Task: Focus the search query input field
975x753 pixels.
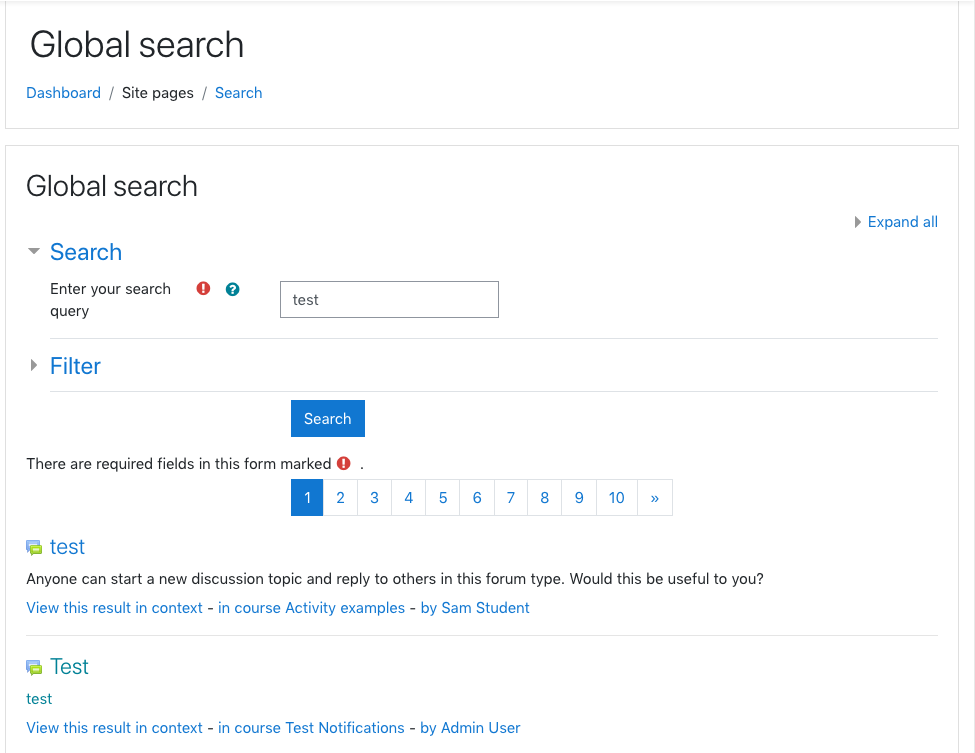Action: tap(389, 300)
